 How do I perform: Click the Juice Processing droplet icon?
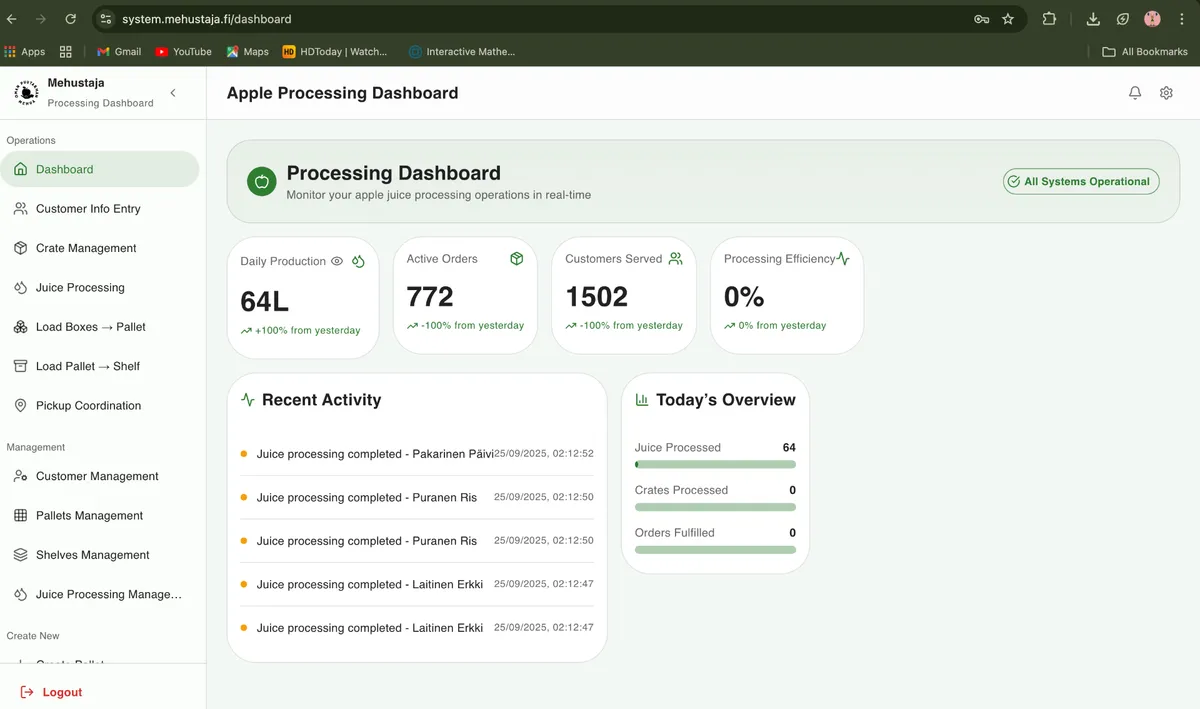(x=20, y=287)
